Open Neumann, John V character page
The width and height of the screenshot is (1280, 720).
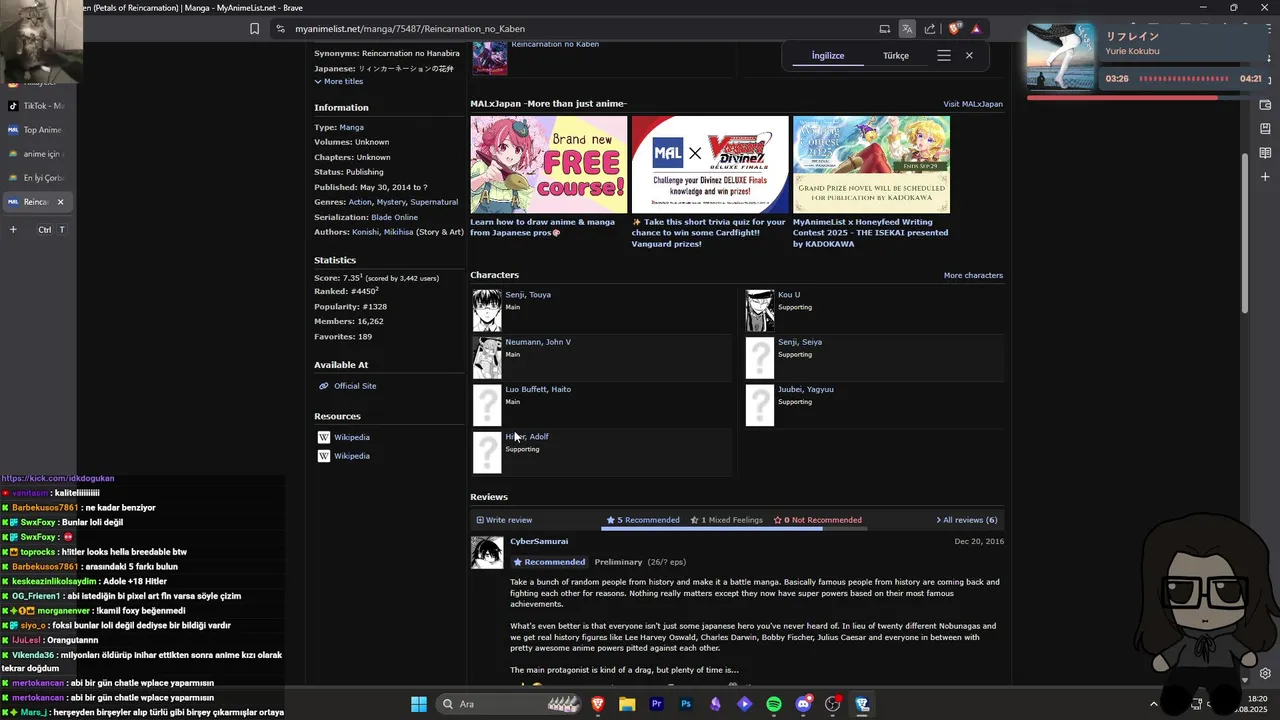[x=538, y=342]
